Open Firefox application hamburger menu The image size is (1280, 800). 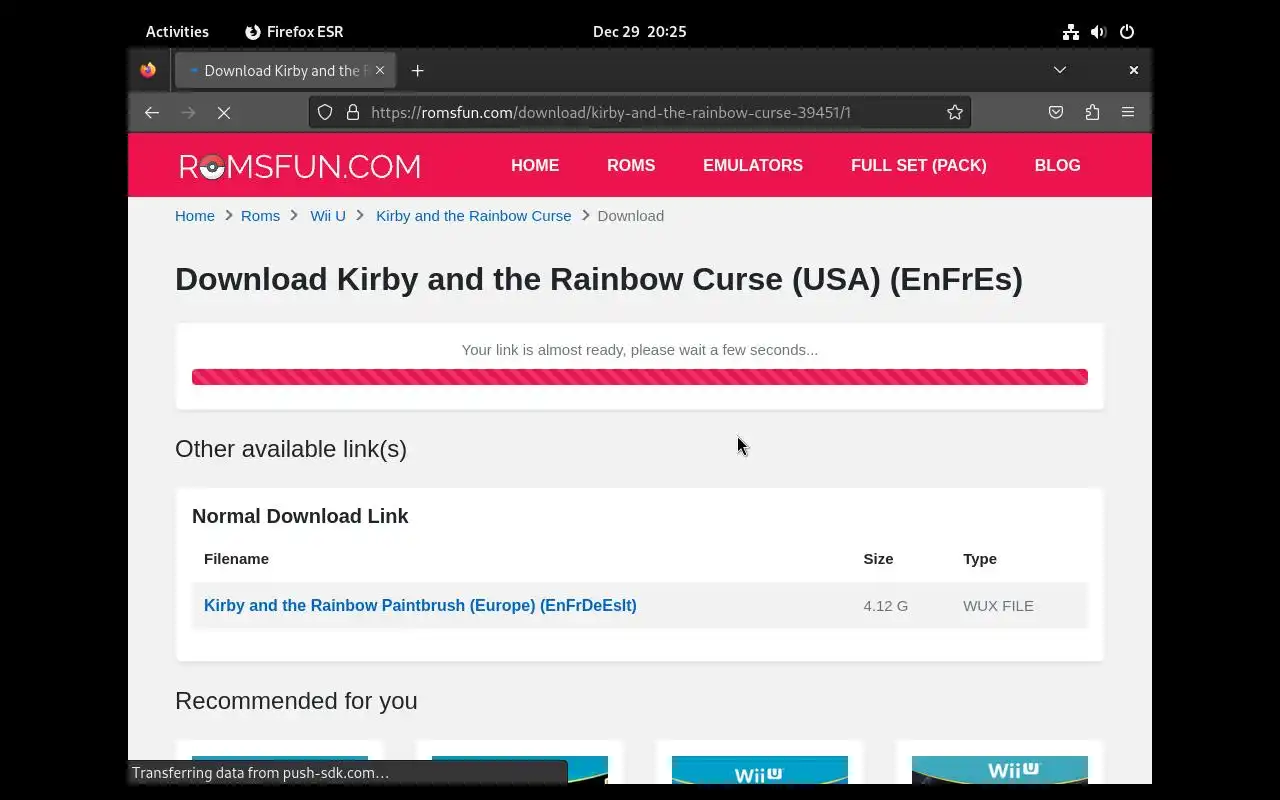point(1128,112)
